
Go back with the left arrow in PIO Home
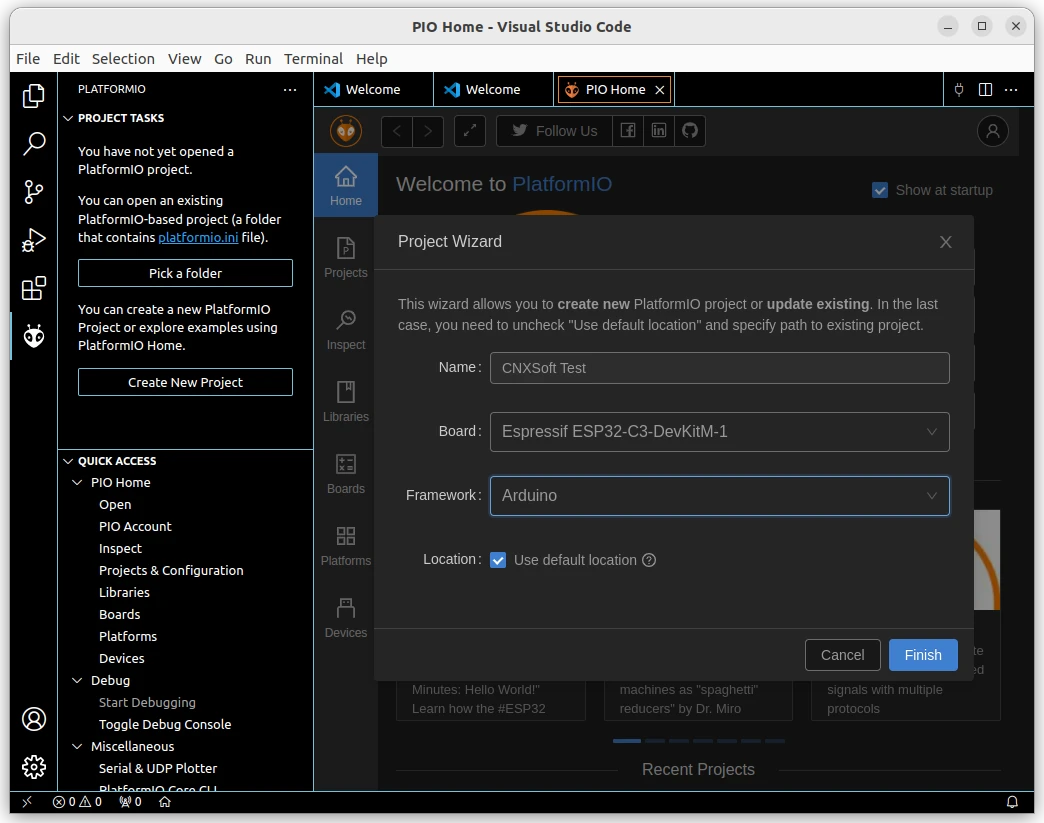click(x=397, y=131)
